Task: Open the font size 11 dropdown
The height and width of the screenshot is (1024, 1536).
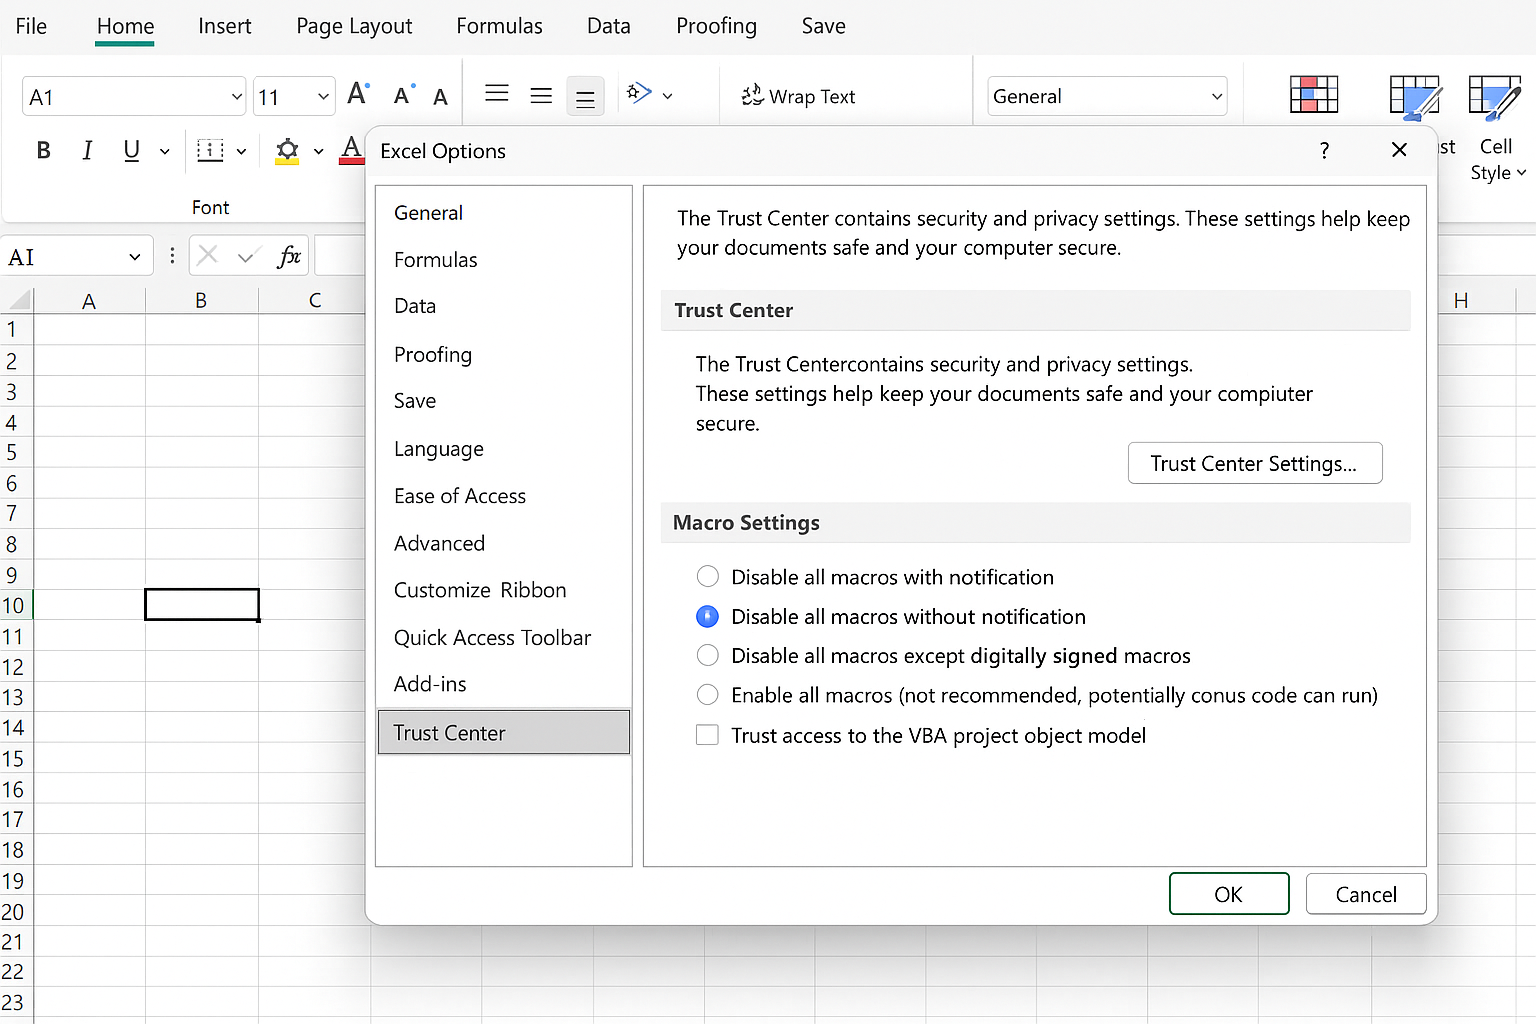Action: [x=323, y=97]
